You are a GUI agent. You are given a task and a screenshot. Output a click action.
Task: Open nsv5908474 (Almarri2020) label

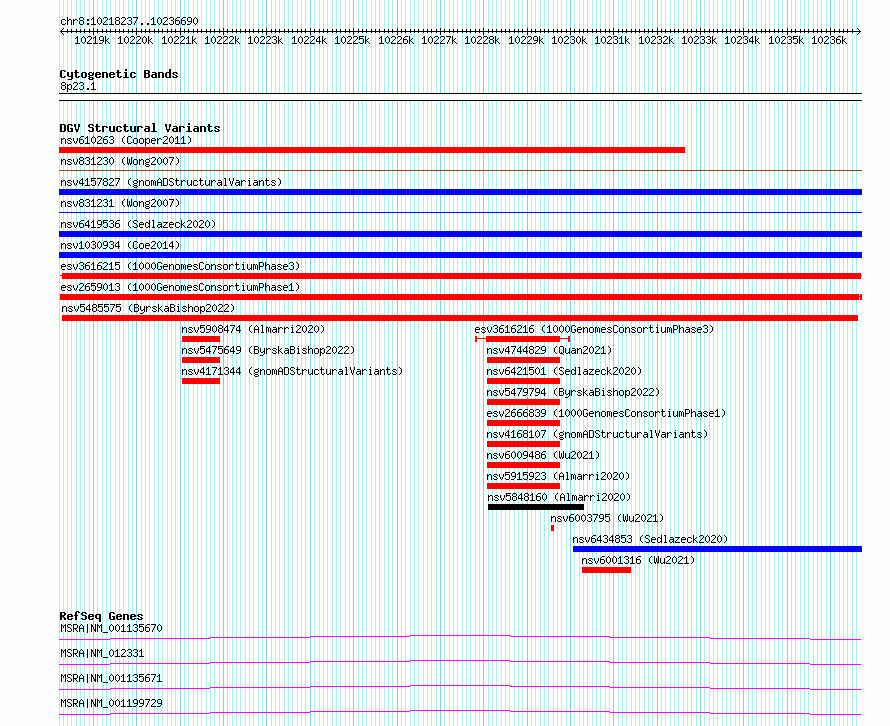coord(253,329)
